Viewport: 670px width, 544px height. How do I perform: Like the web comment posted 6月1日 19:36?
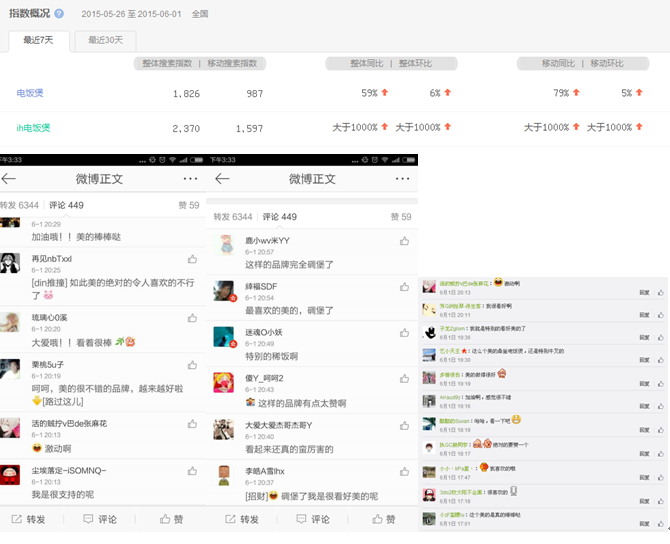pos(661,338)
